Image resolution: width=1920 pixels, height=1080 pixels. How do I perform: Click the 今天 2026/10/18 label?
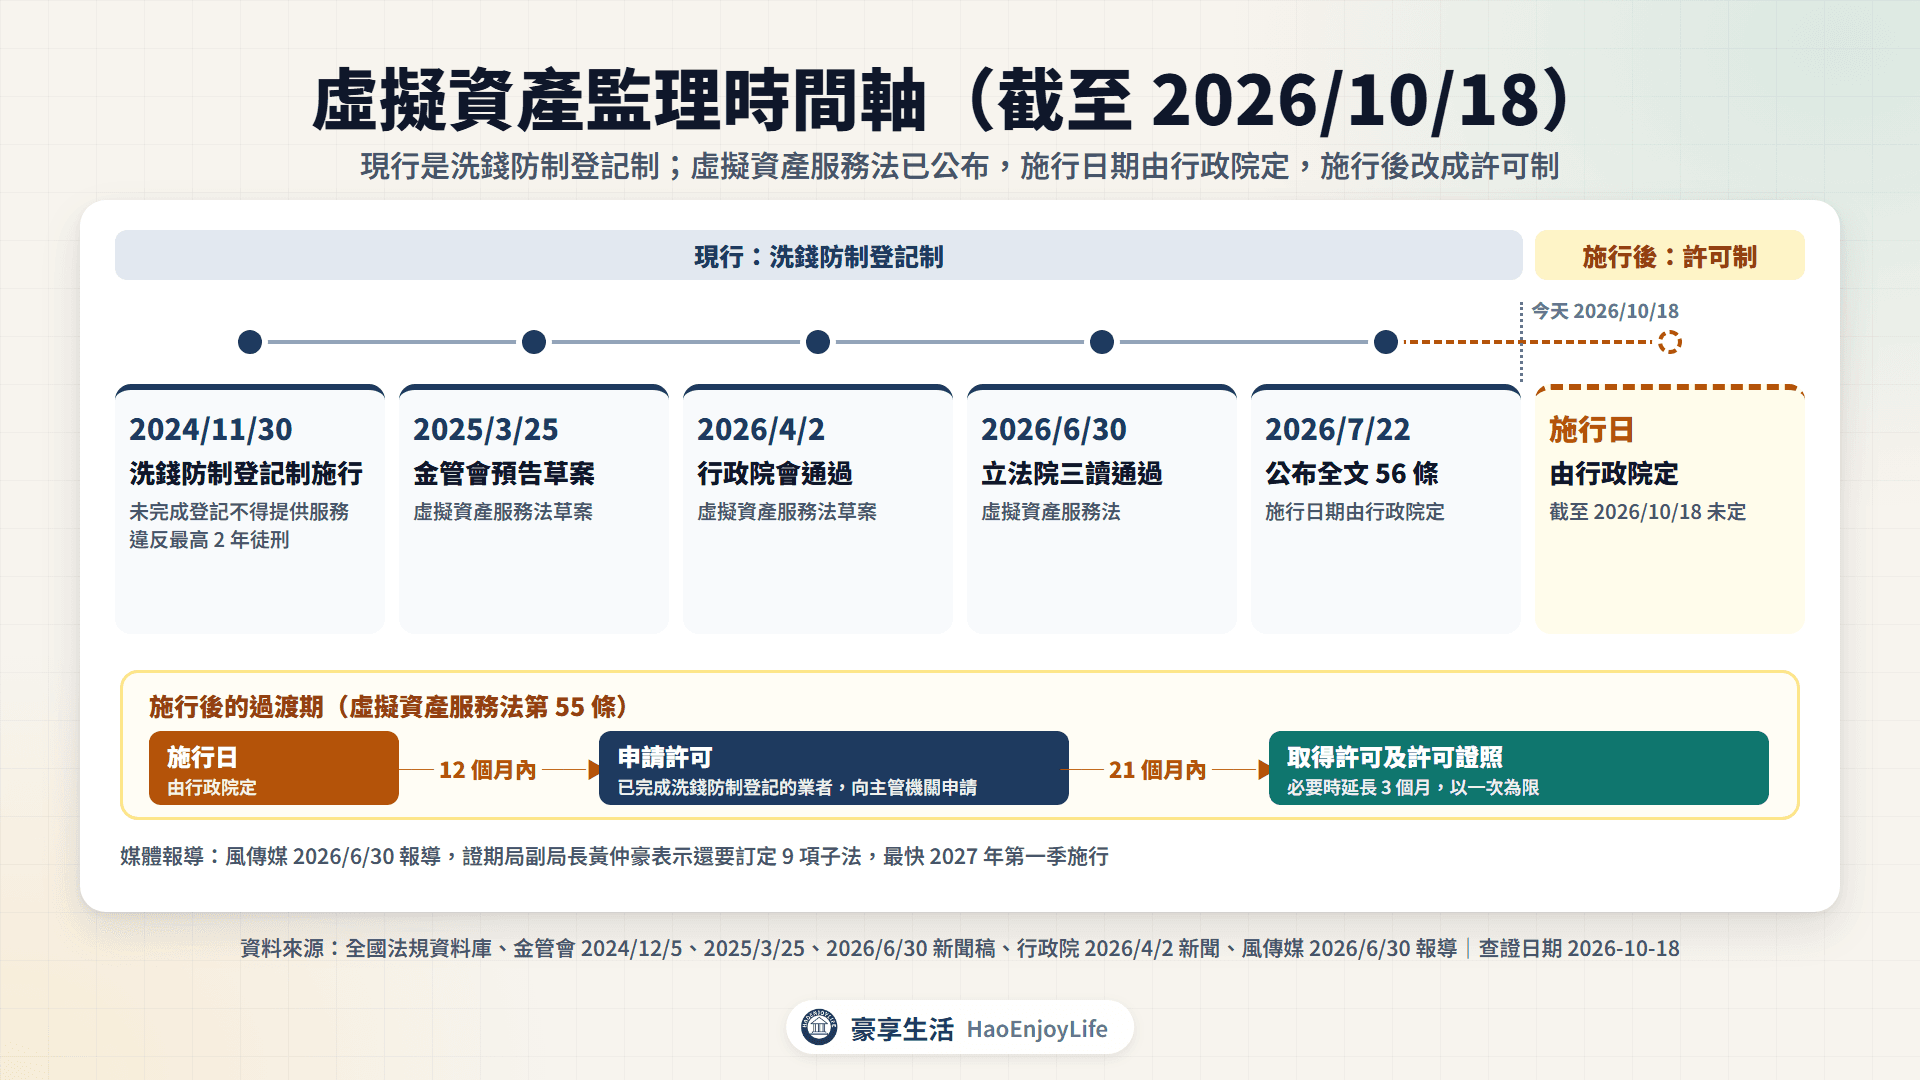click(1605, 311)
